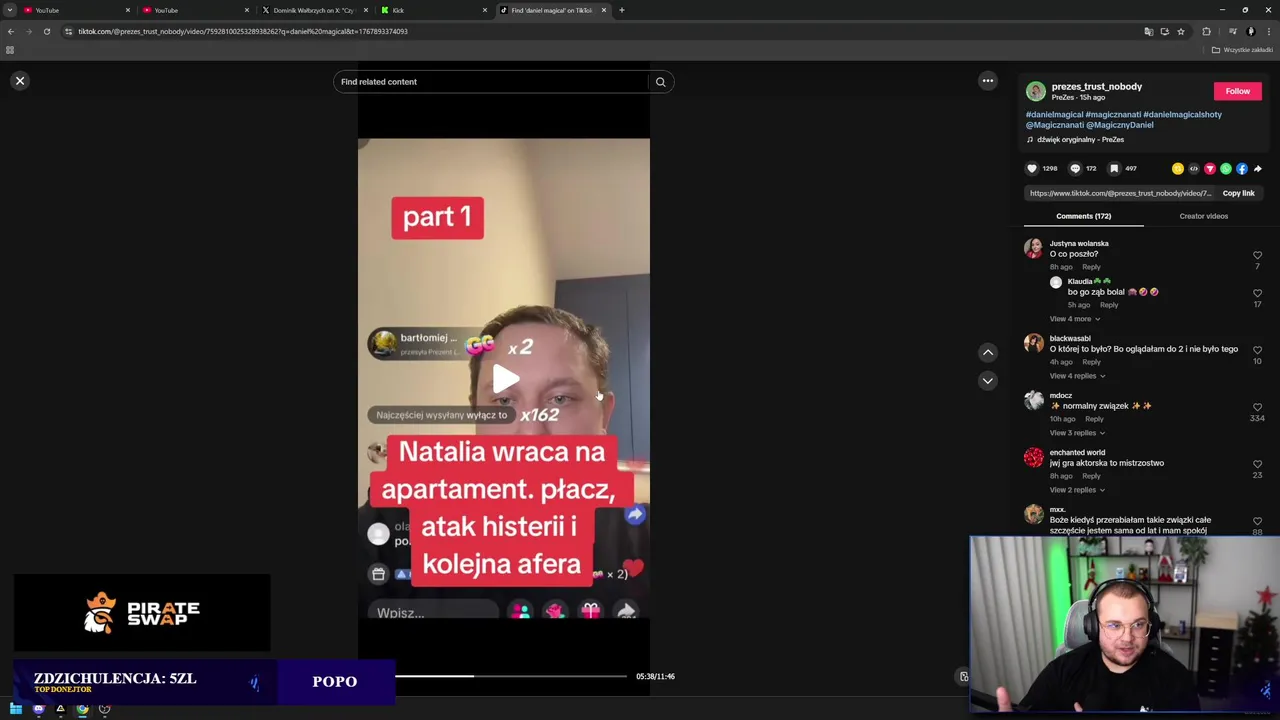Send to friends via red icon

(1210, 169)
